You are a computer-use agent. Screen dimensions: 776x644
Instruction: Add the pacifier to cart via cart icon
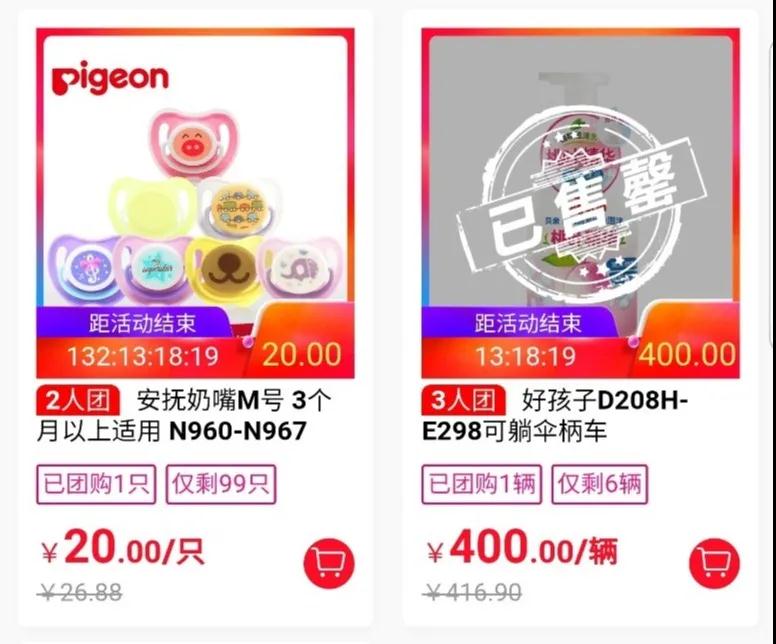click(329, 563)
